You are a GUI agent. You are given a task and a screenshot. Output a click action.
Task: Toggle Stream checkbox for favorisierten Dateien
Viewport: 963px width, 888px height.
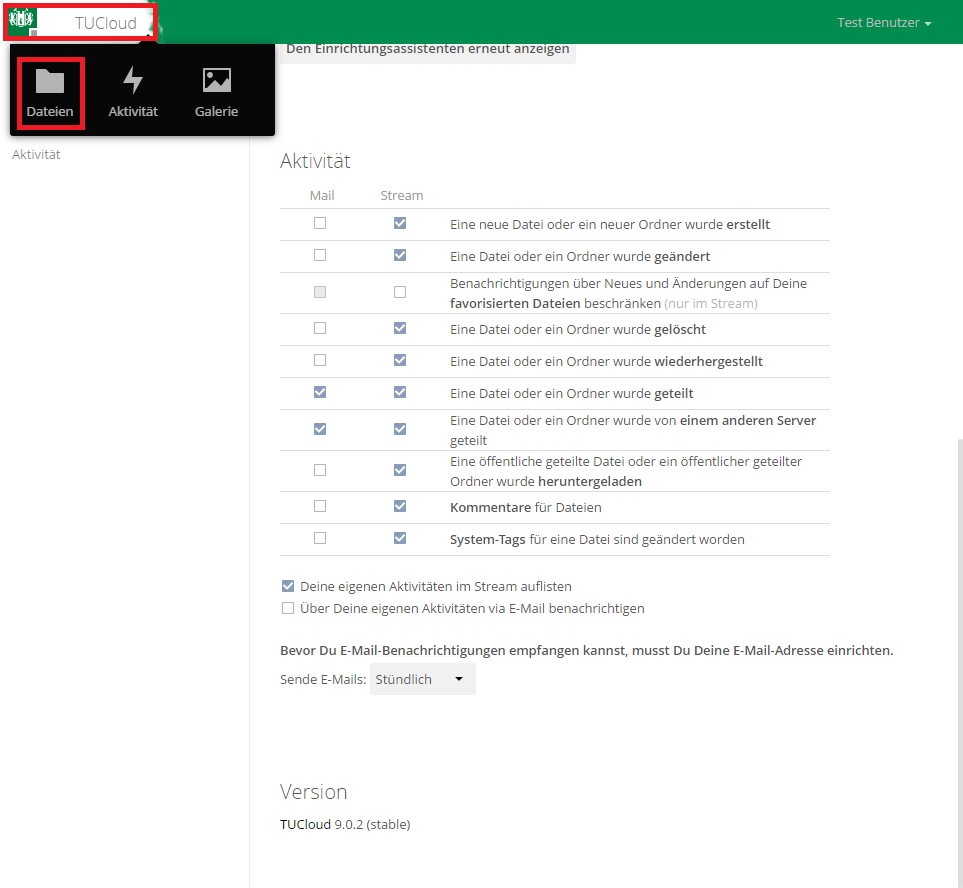click(400, 293)
